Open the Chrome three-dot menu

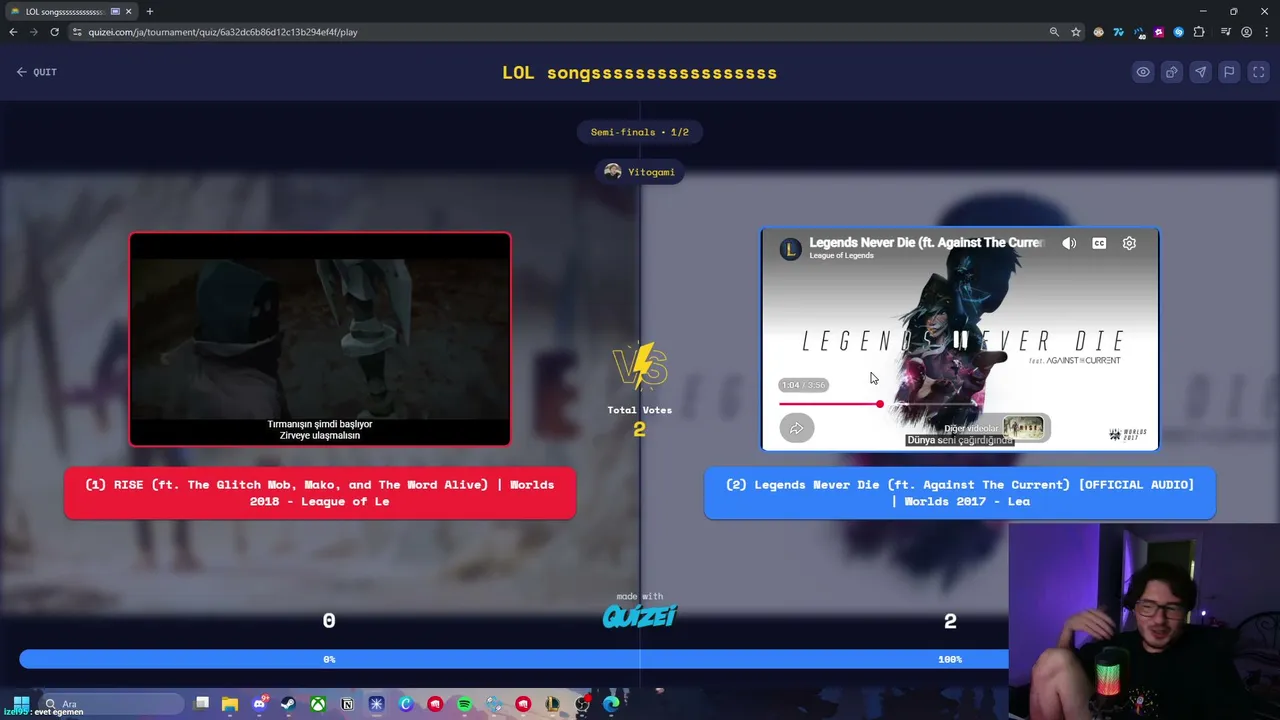(x=1266, y=32)
